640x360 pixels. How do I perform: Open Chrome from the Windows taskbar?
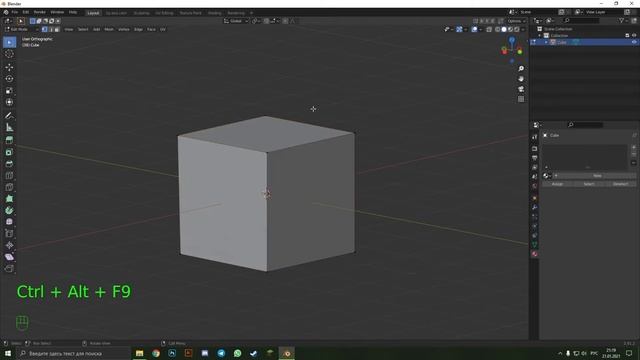[x=156, y=353]
